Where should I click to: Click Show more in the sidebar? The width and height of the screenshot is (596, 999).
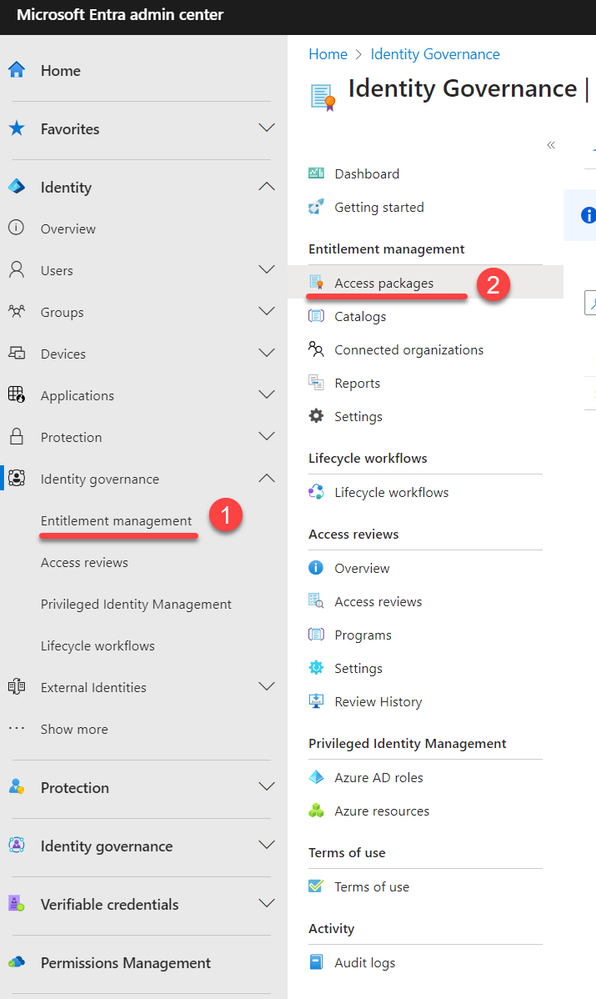pyautogui.click(x=74, y=729)
